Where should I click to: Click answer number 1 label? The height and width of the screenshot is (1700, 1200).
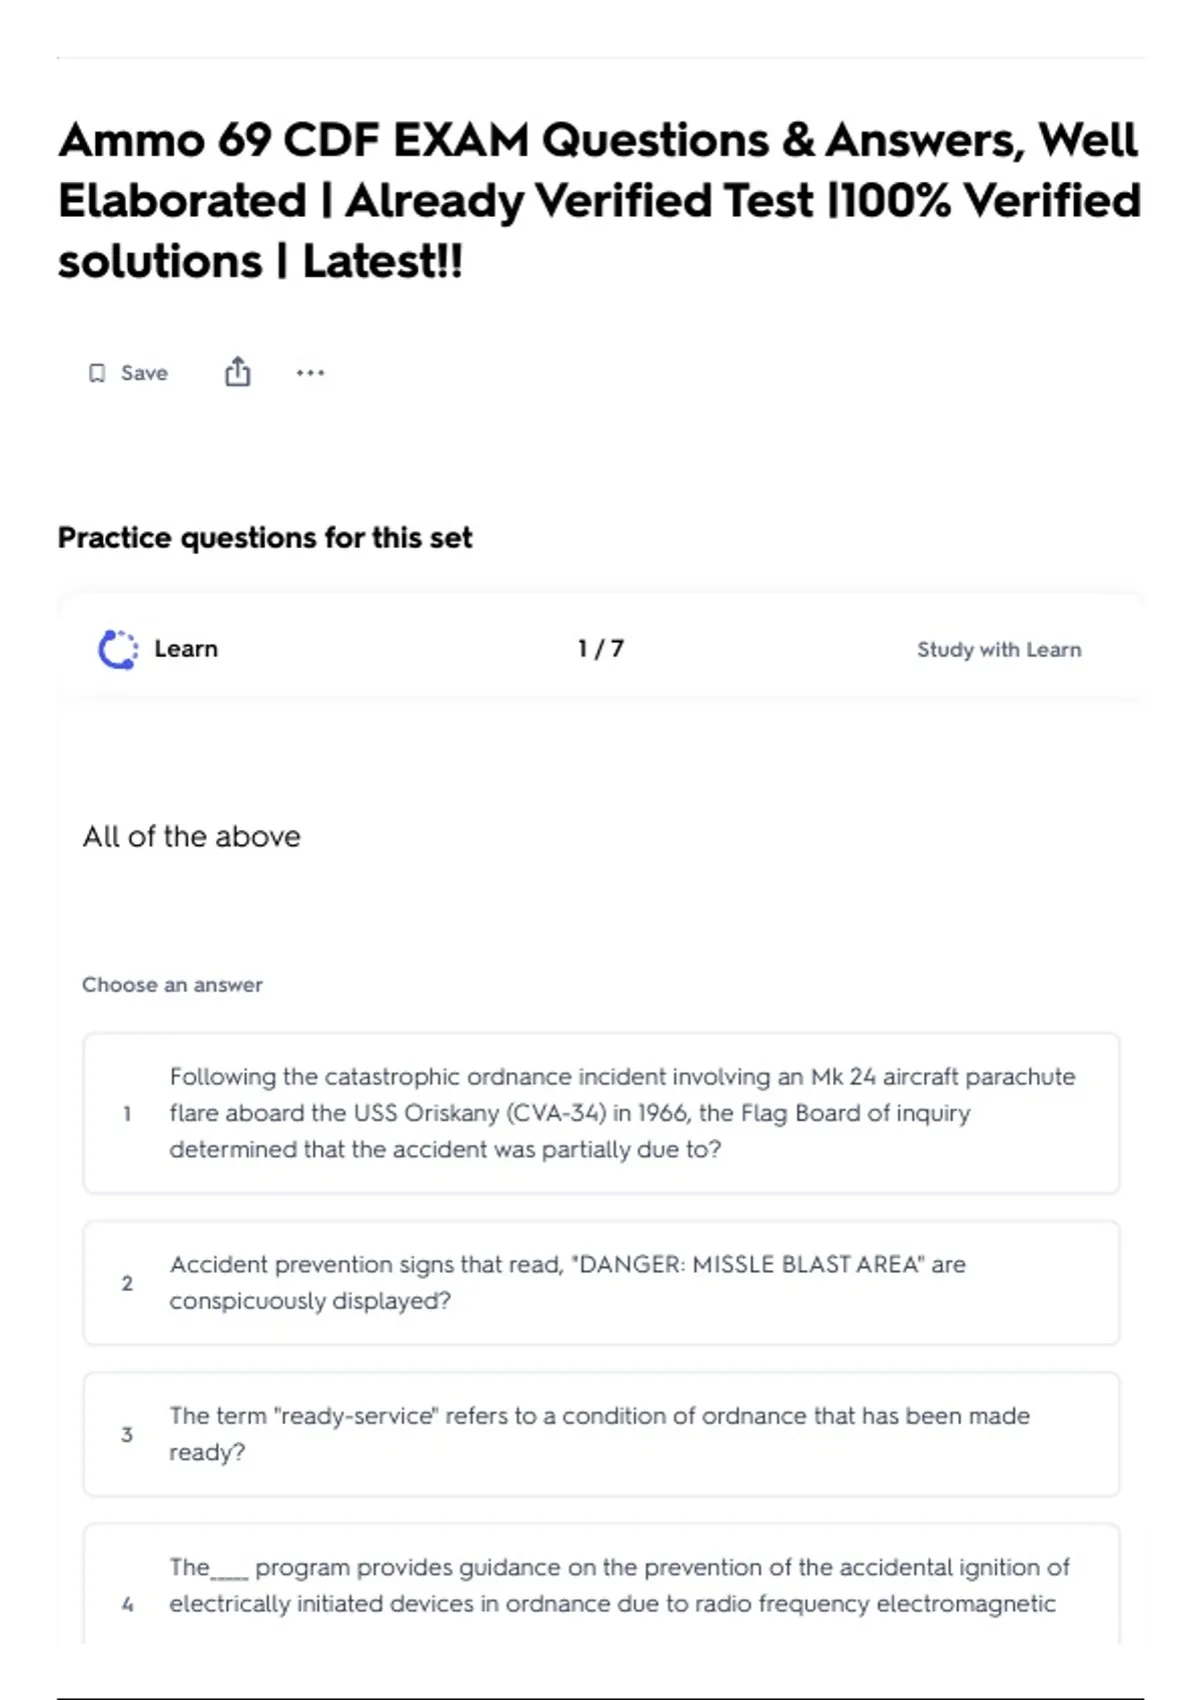click(127, 1113)
